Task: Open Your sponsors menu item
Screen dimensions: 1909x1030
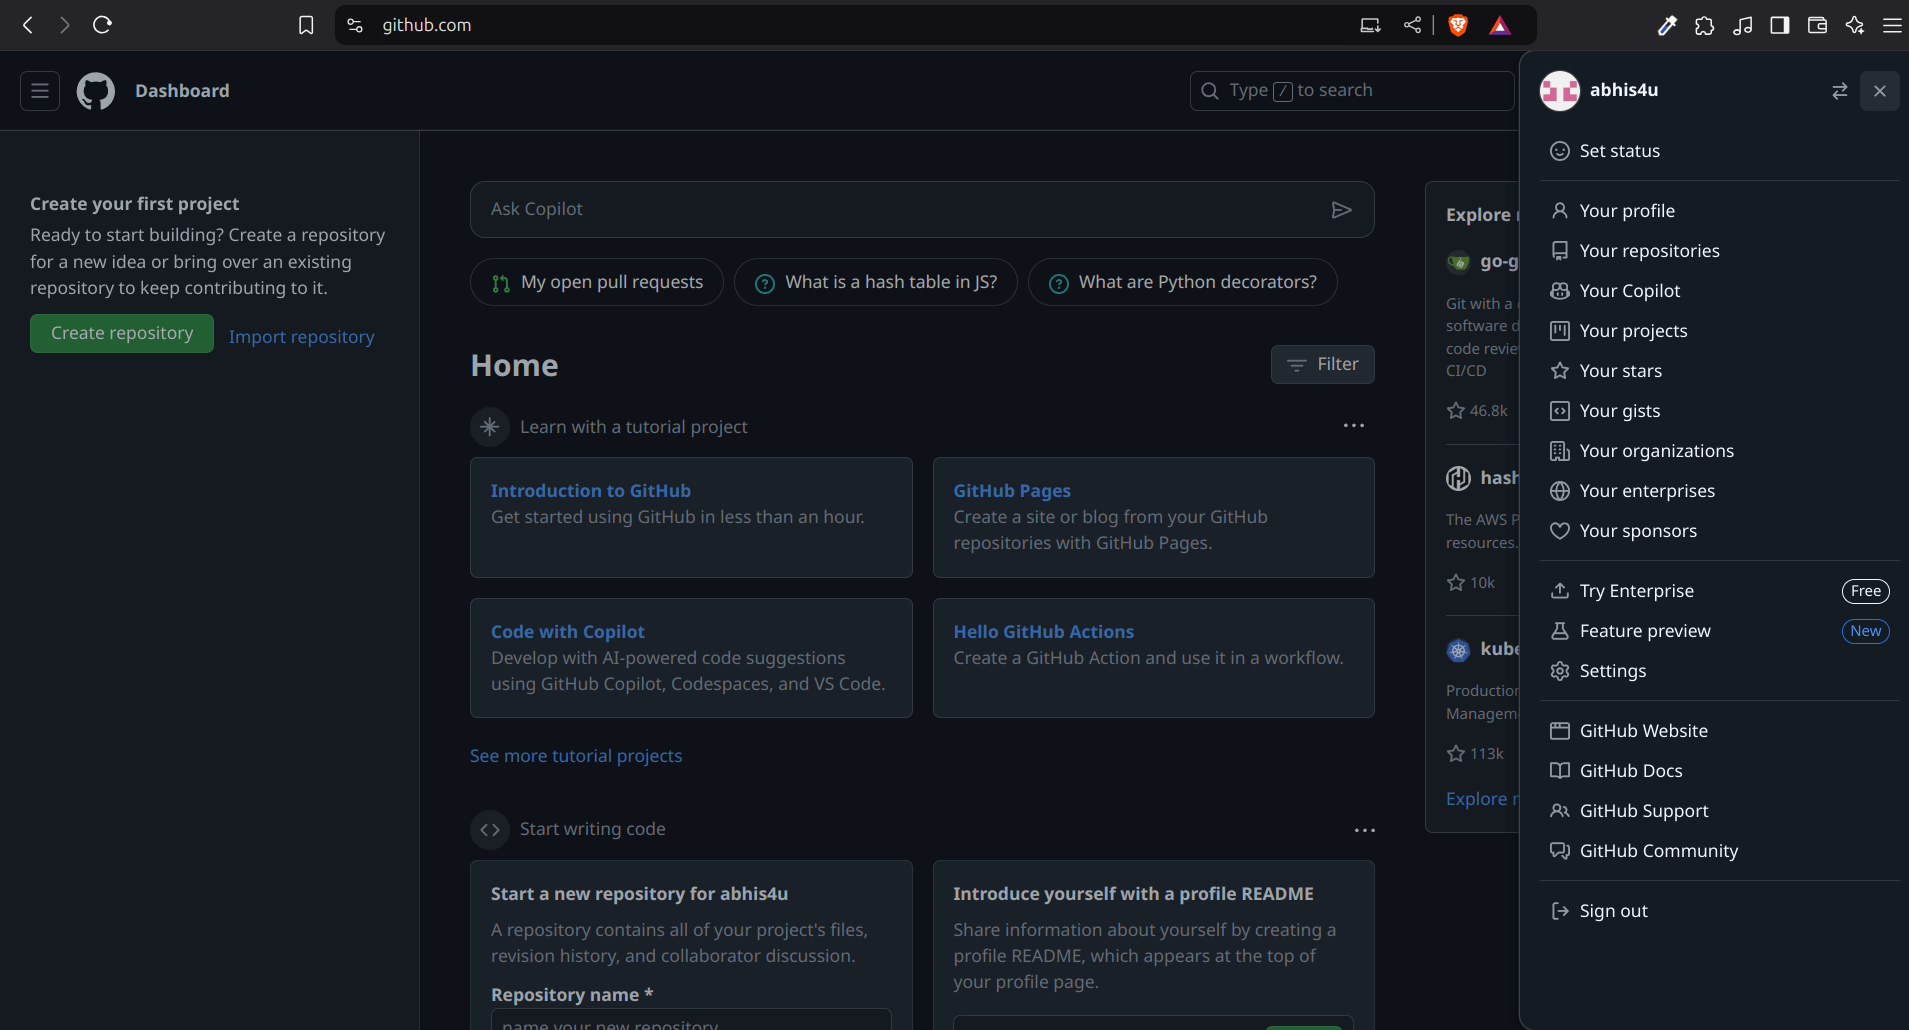Action: click(1720, 531)
